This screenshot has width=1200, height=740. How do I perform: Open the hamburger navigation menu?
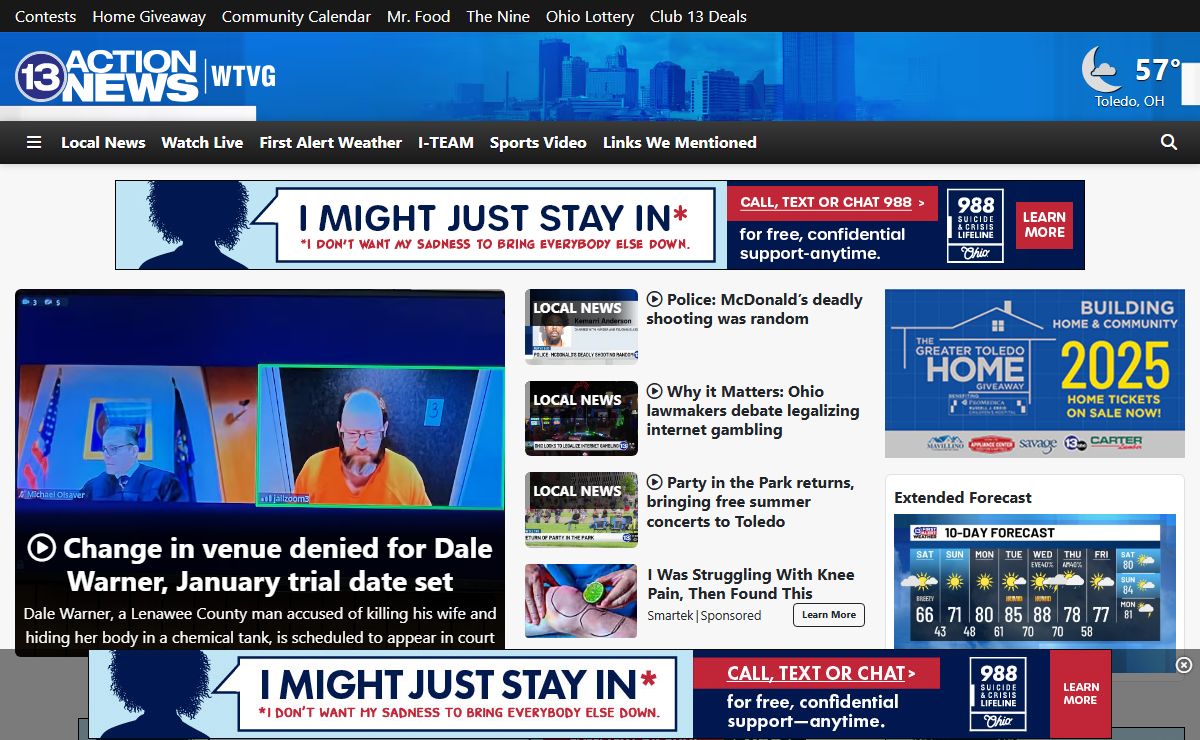pos(34,143)
